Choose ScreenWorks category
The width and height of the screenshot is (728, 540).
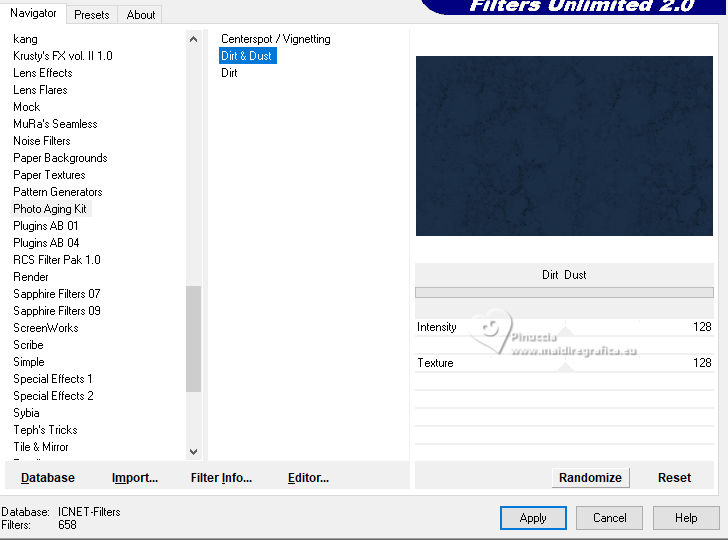point(46,328)
